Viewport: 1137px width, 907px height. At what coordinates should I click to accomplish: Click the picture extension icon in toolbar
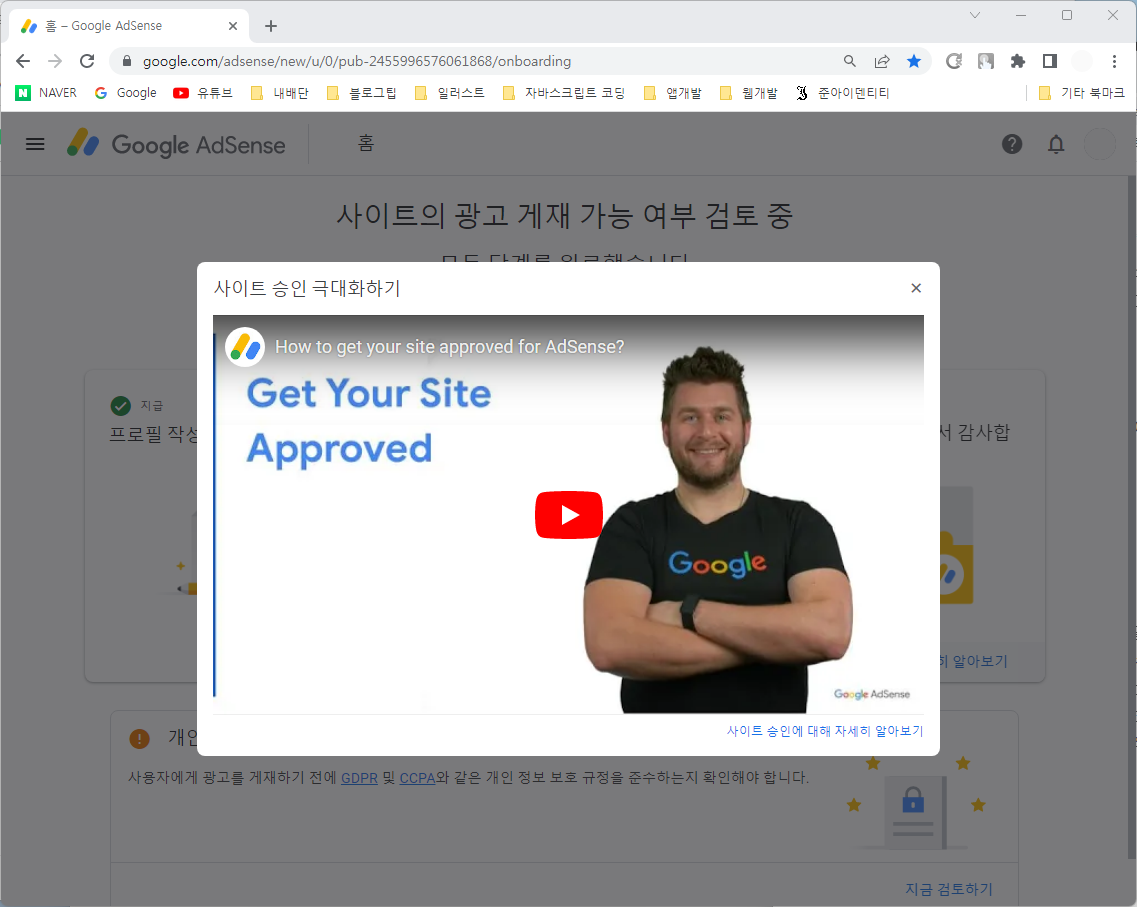(x=985, y=61)
